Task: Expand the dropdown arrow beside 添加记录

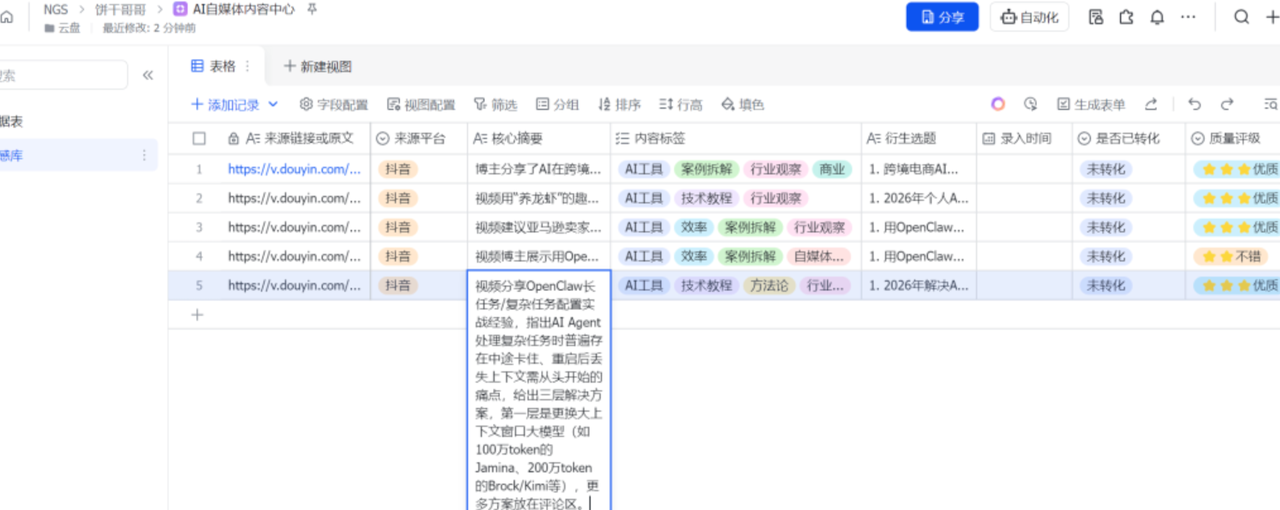Action: pos(273,105)
